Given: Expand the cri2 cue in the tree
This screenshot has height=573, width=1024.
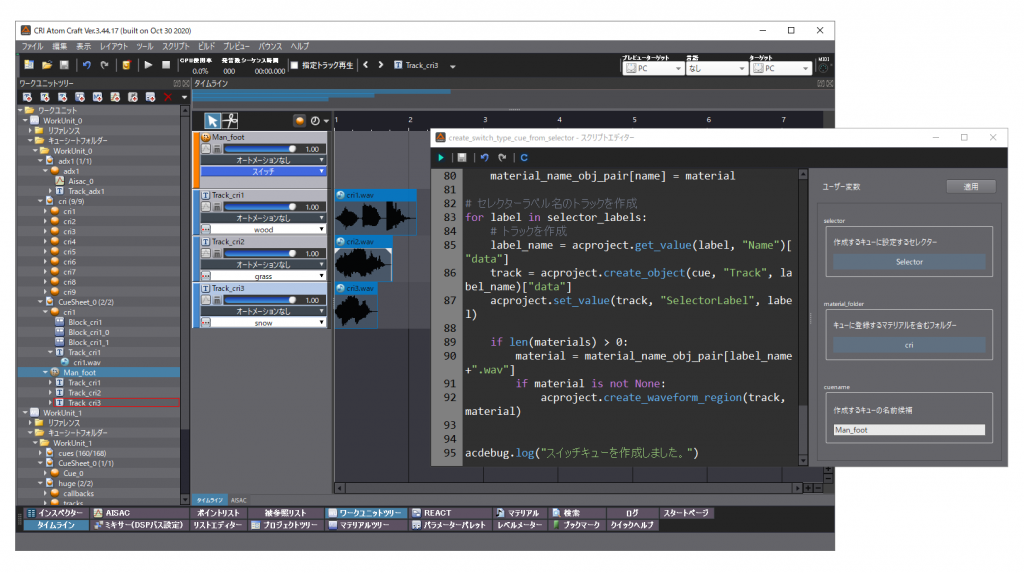Looking at the screenshot, I should click(46, 221).
